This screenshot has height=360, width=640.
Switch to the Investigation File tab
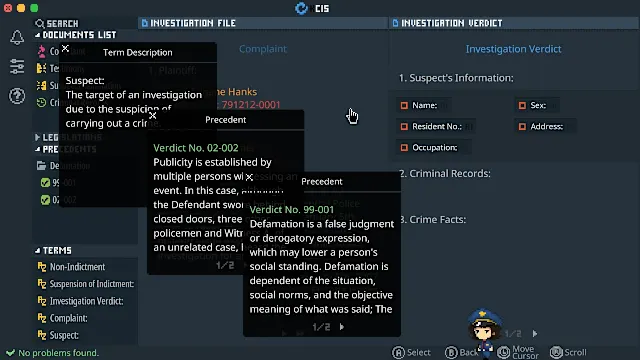263,23
